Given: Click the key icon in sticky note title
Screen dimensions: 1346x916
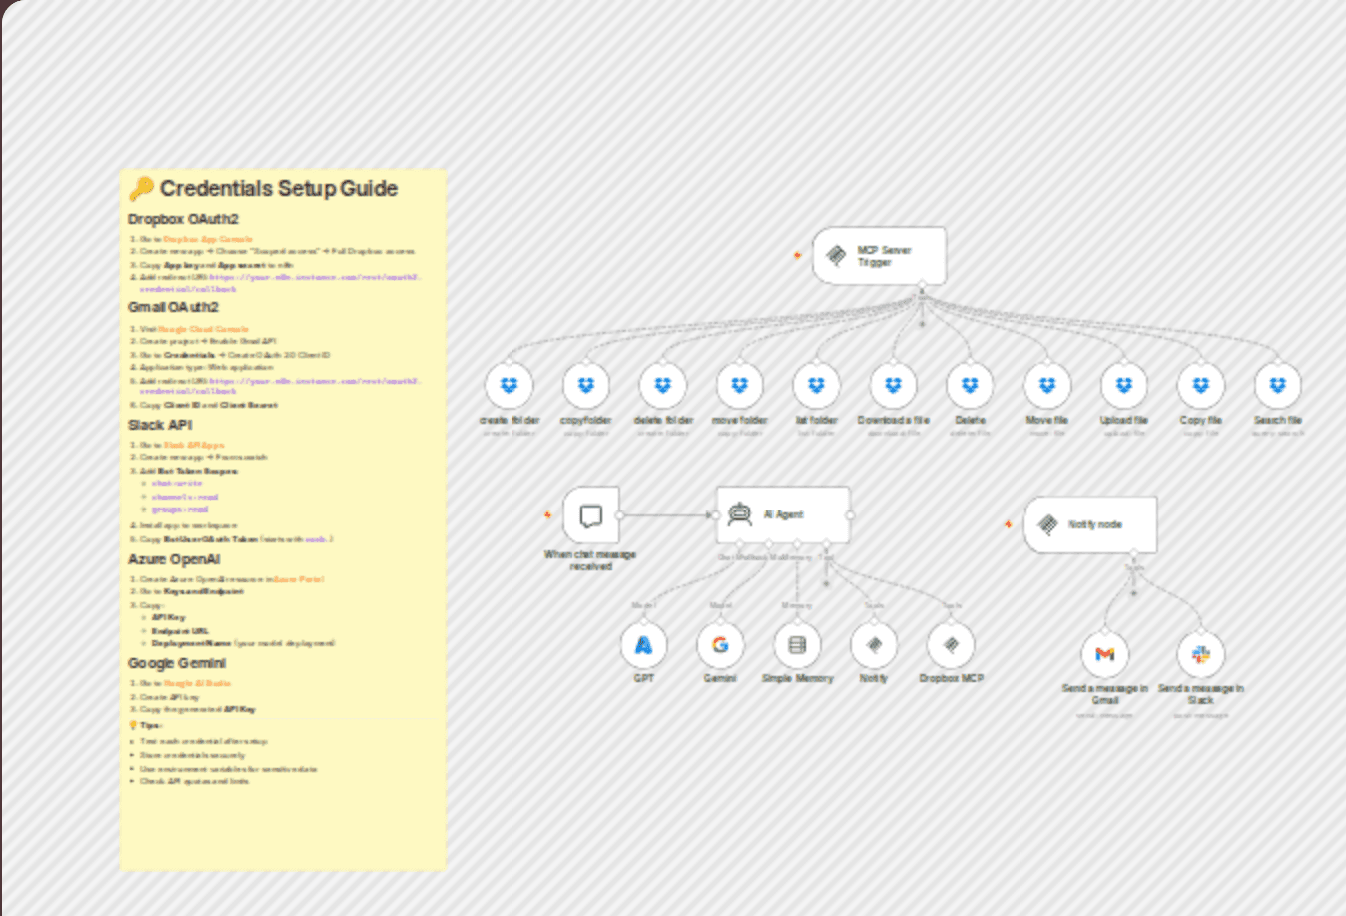Looking at the screenshot, I should [141, 188].
